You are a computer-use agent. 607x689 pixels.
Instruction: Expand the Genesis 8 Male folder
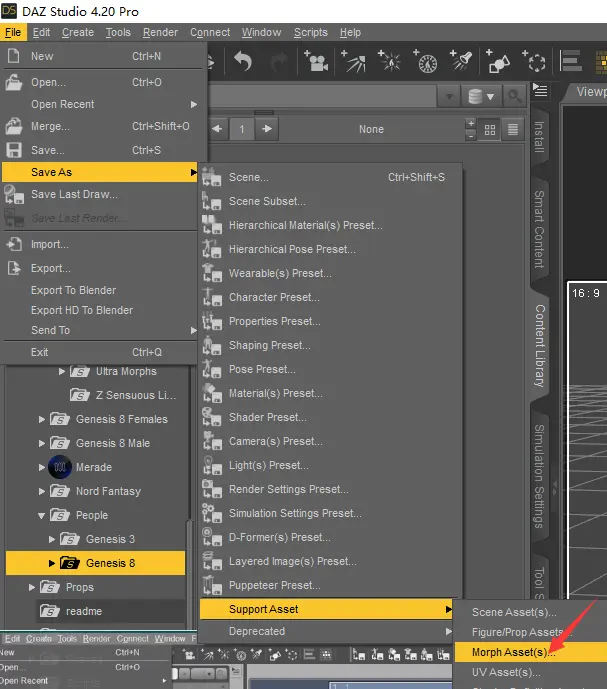click(41, 443)
